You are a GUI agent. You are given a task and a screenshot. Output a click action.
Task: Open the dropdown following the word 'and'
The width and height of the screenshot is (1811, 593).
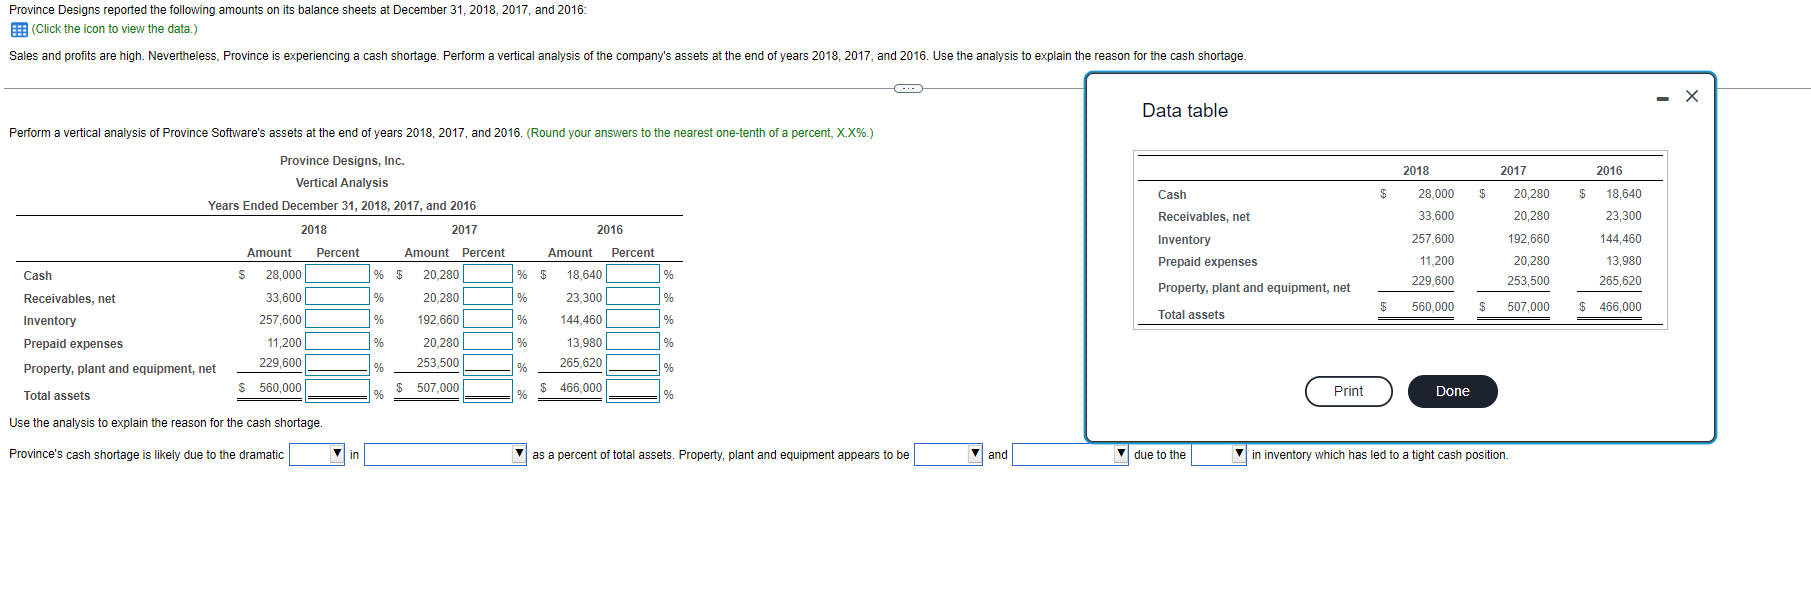[x=1070, y=454]
